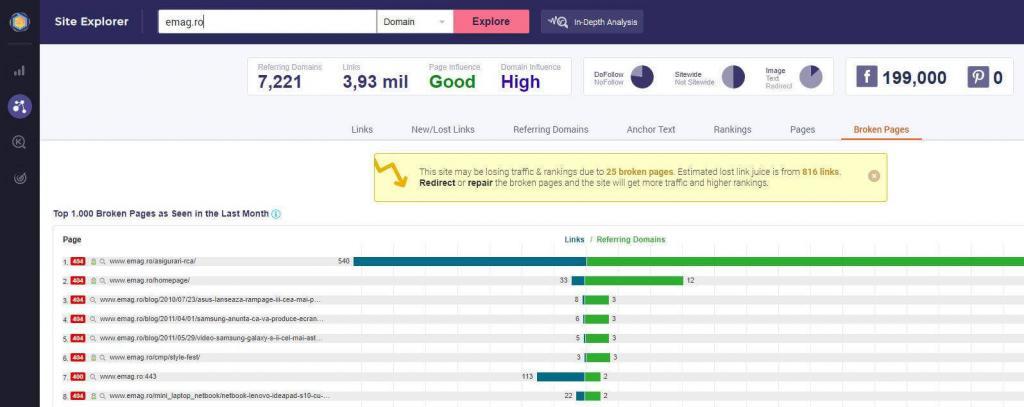Viewport: 1024px width, 407px height.
Task: Switch to the Links tab
Action: (x=362, y=129)
